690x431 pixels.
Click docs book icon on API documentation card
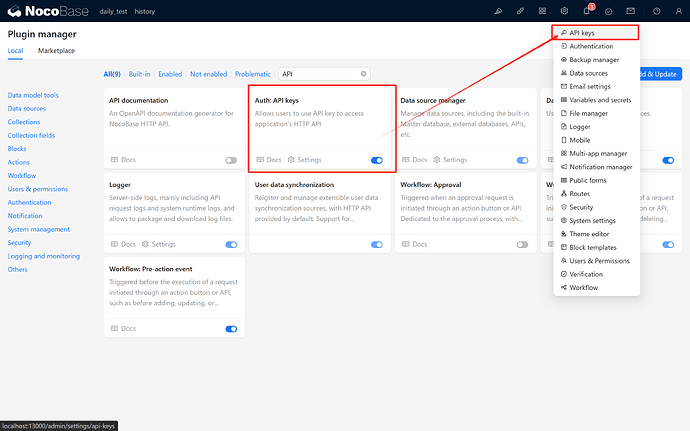[114, 160]
